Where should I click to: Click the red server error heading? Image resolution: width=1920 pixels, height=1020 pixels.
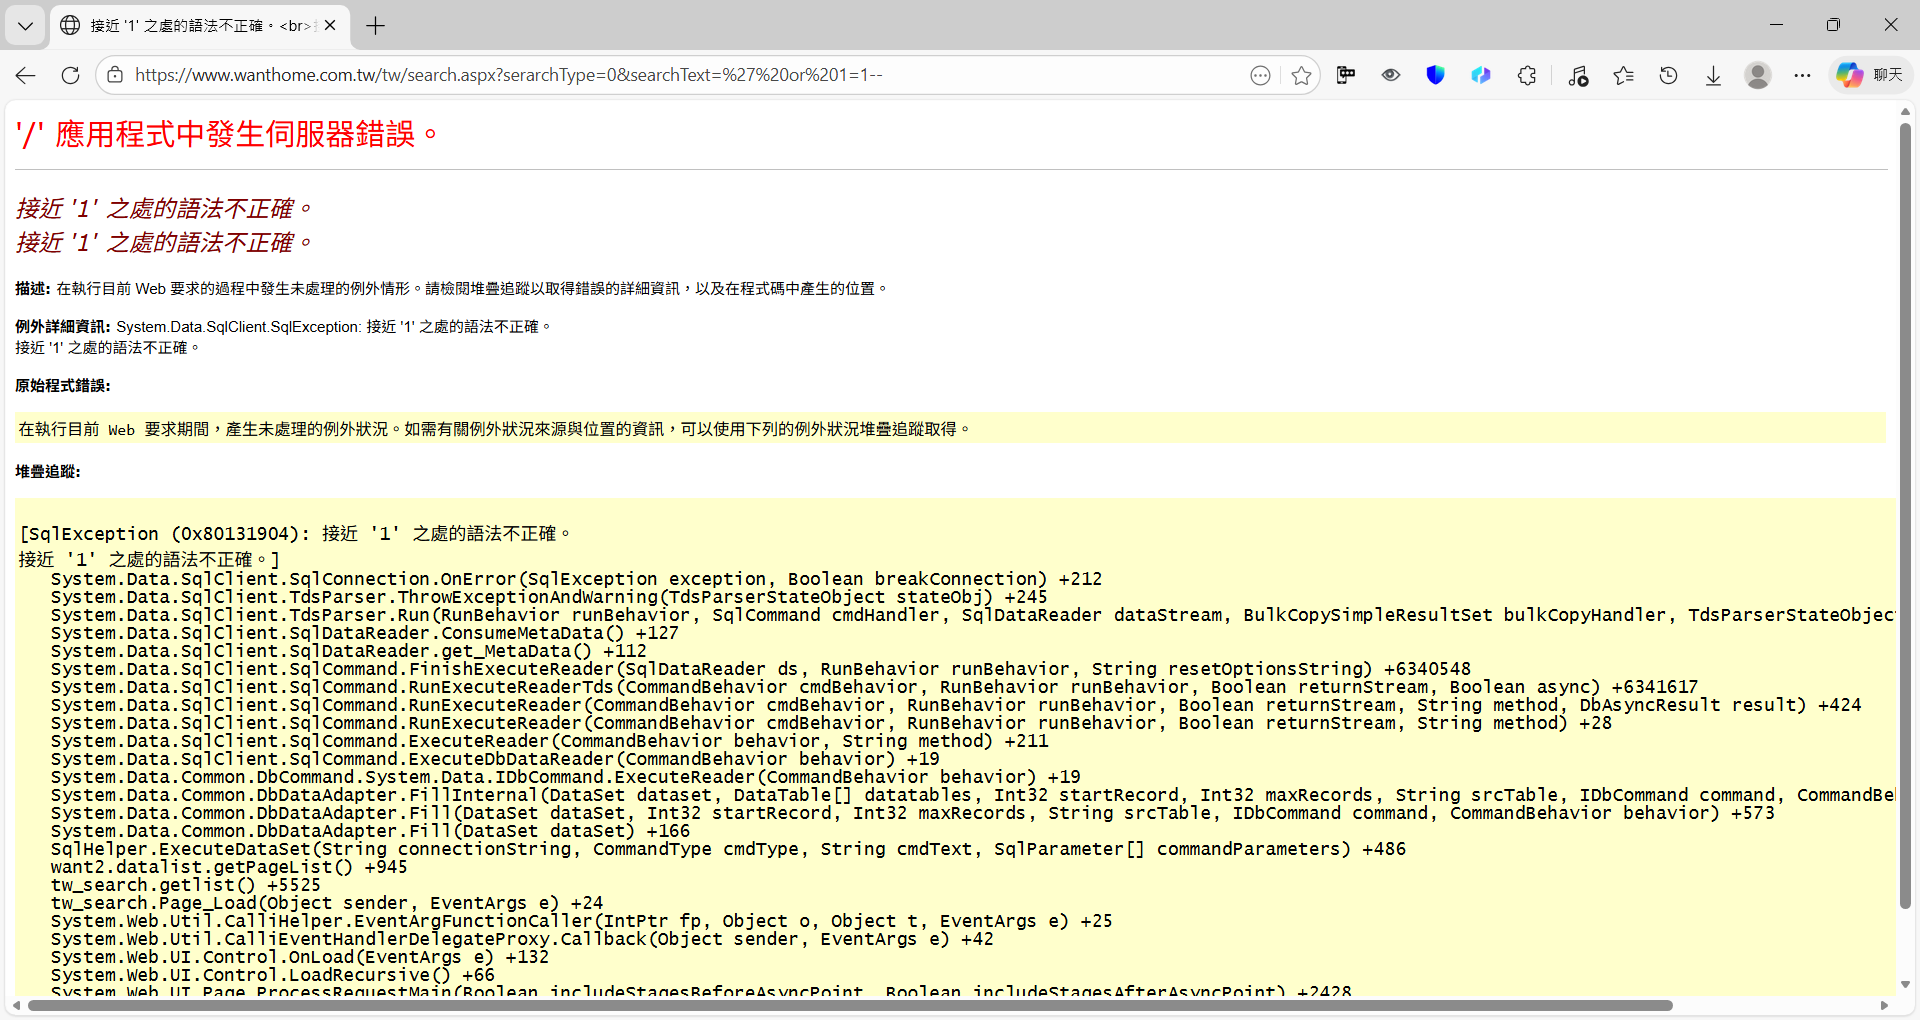227,134
